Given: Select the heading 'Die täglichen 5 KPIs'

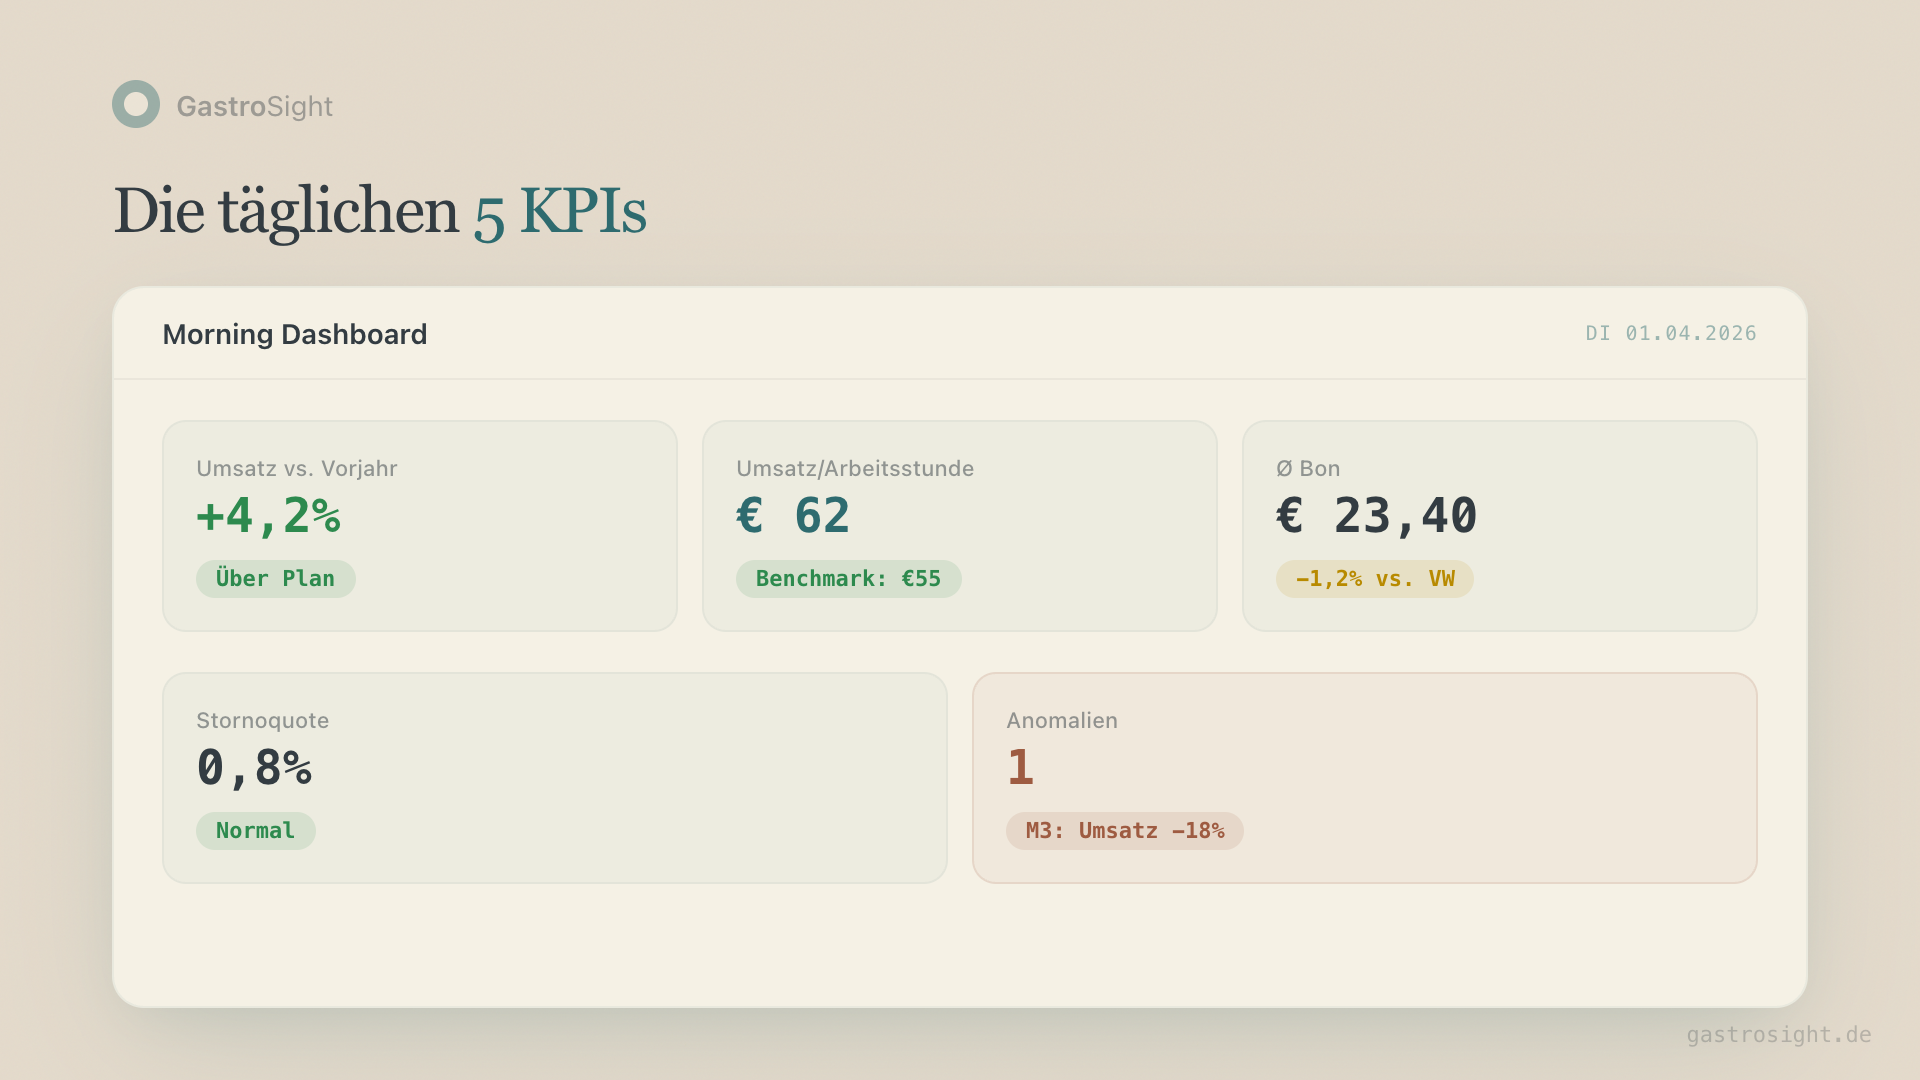Looking at the screenshot, I should coord(380,211).
